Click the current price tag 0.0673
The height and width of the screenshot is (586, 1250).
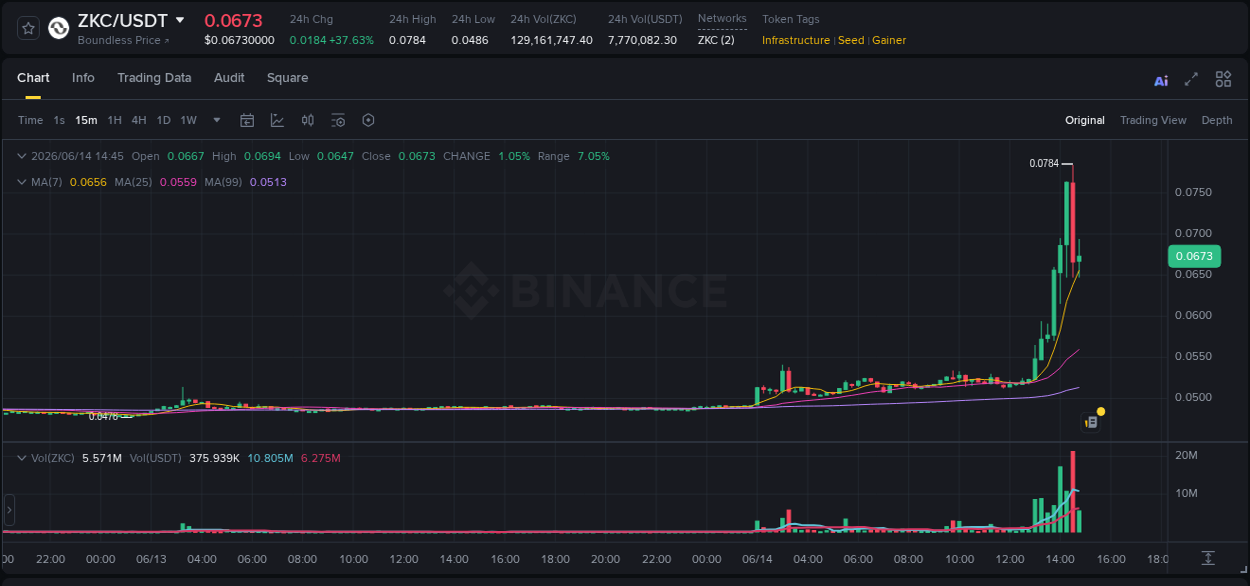(1194, 256)
